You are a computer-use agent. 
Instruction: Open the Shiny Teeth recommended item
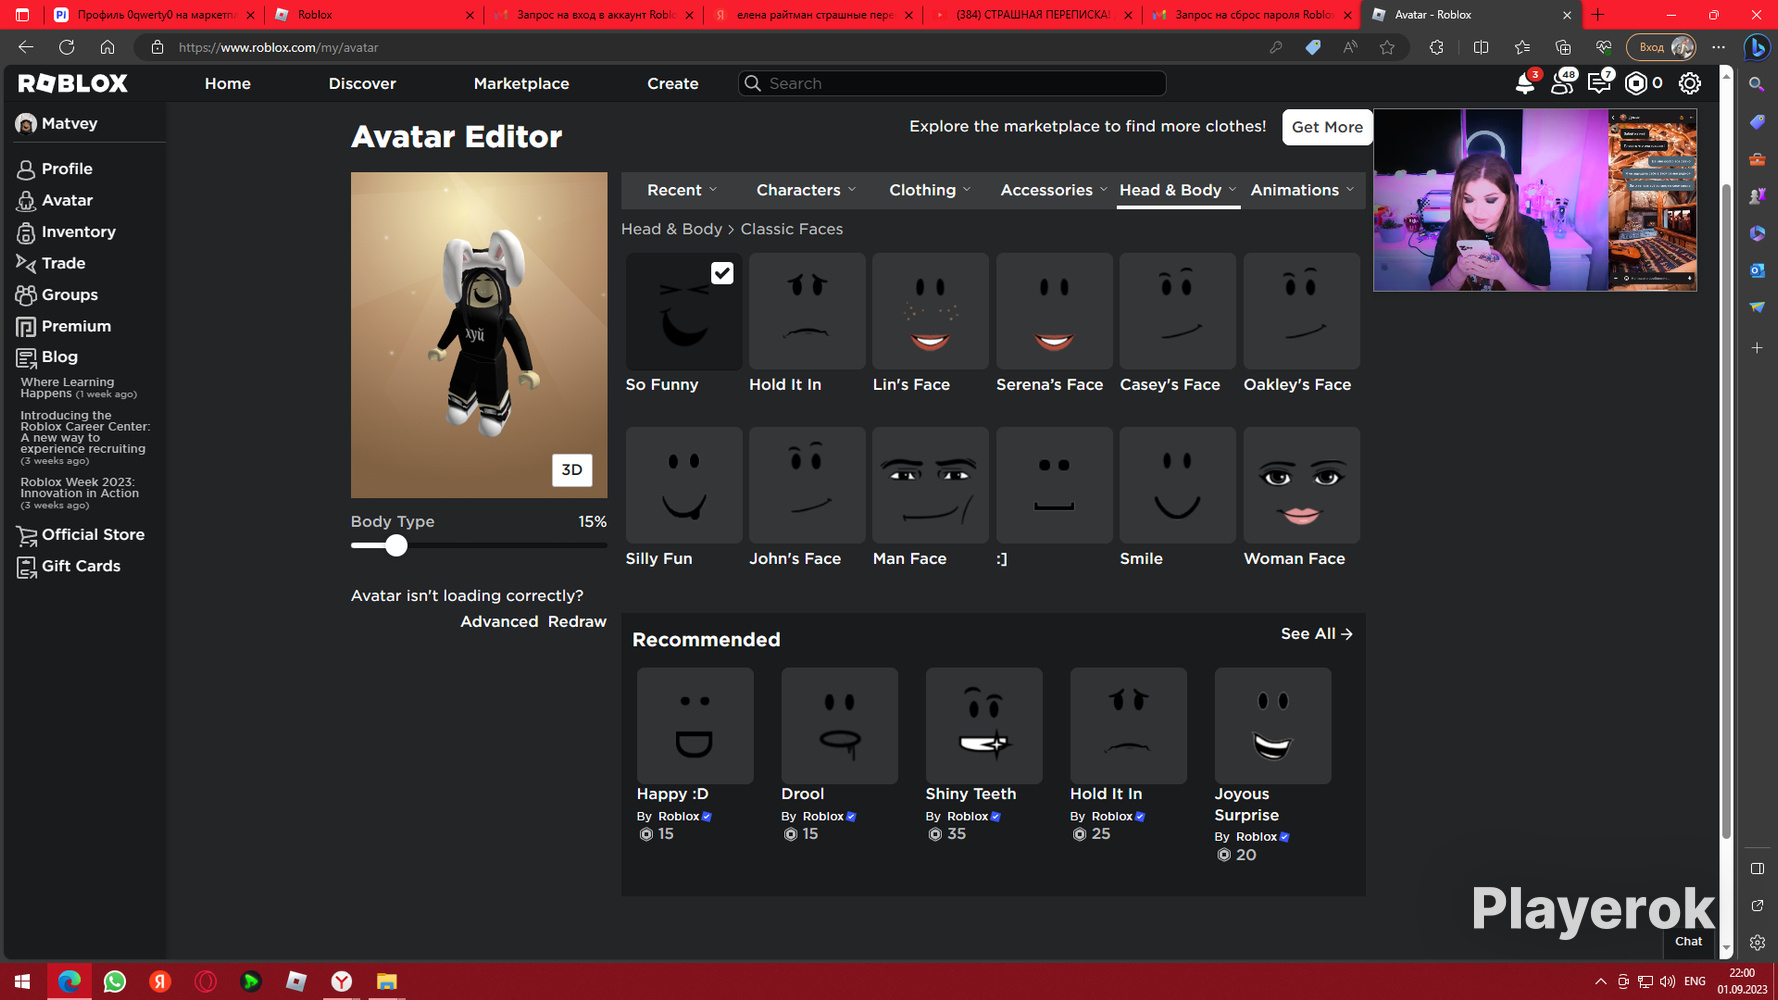[984, 726]
